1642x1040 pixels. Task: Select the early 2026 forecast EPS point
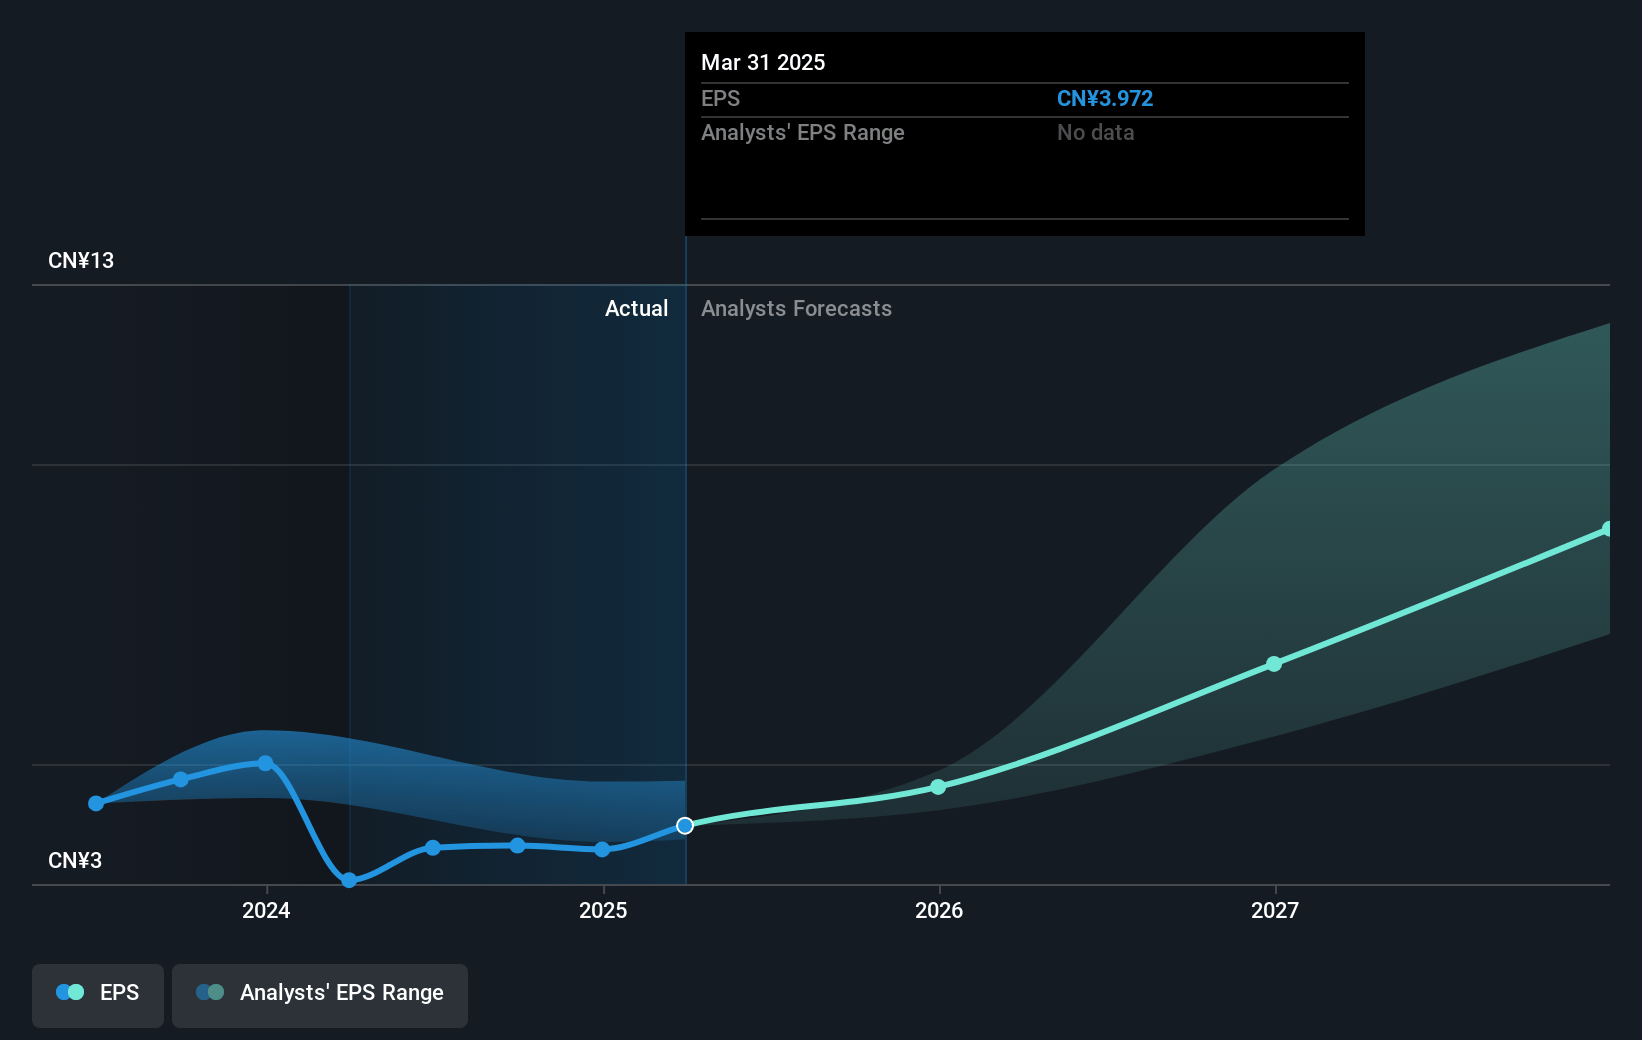pos(938,787)
